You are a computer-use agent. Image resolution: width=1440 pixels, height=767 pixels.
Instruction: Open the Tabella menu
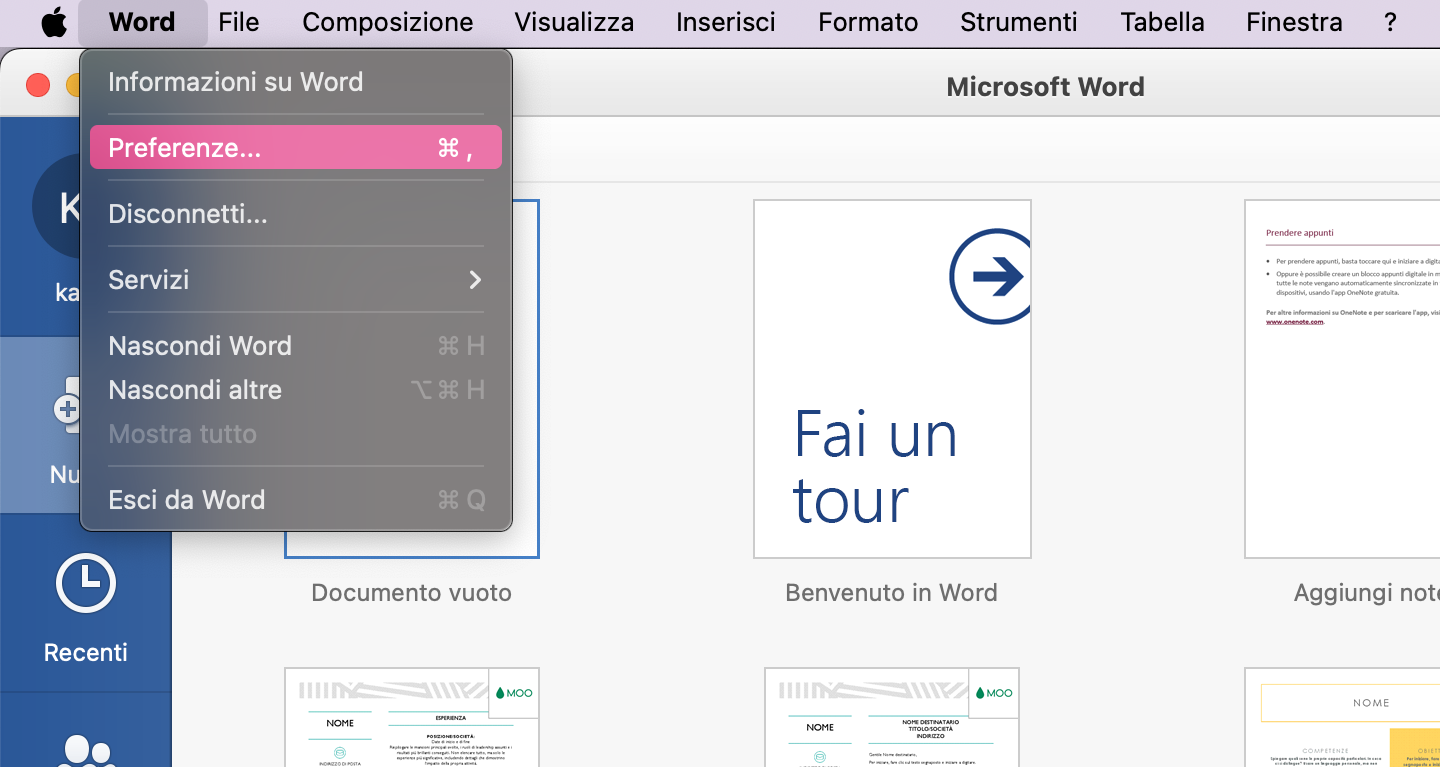[x=1163, y=22]
